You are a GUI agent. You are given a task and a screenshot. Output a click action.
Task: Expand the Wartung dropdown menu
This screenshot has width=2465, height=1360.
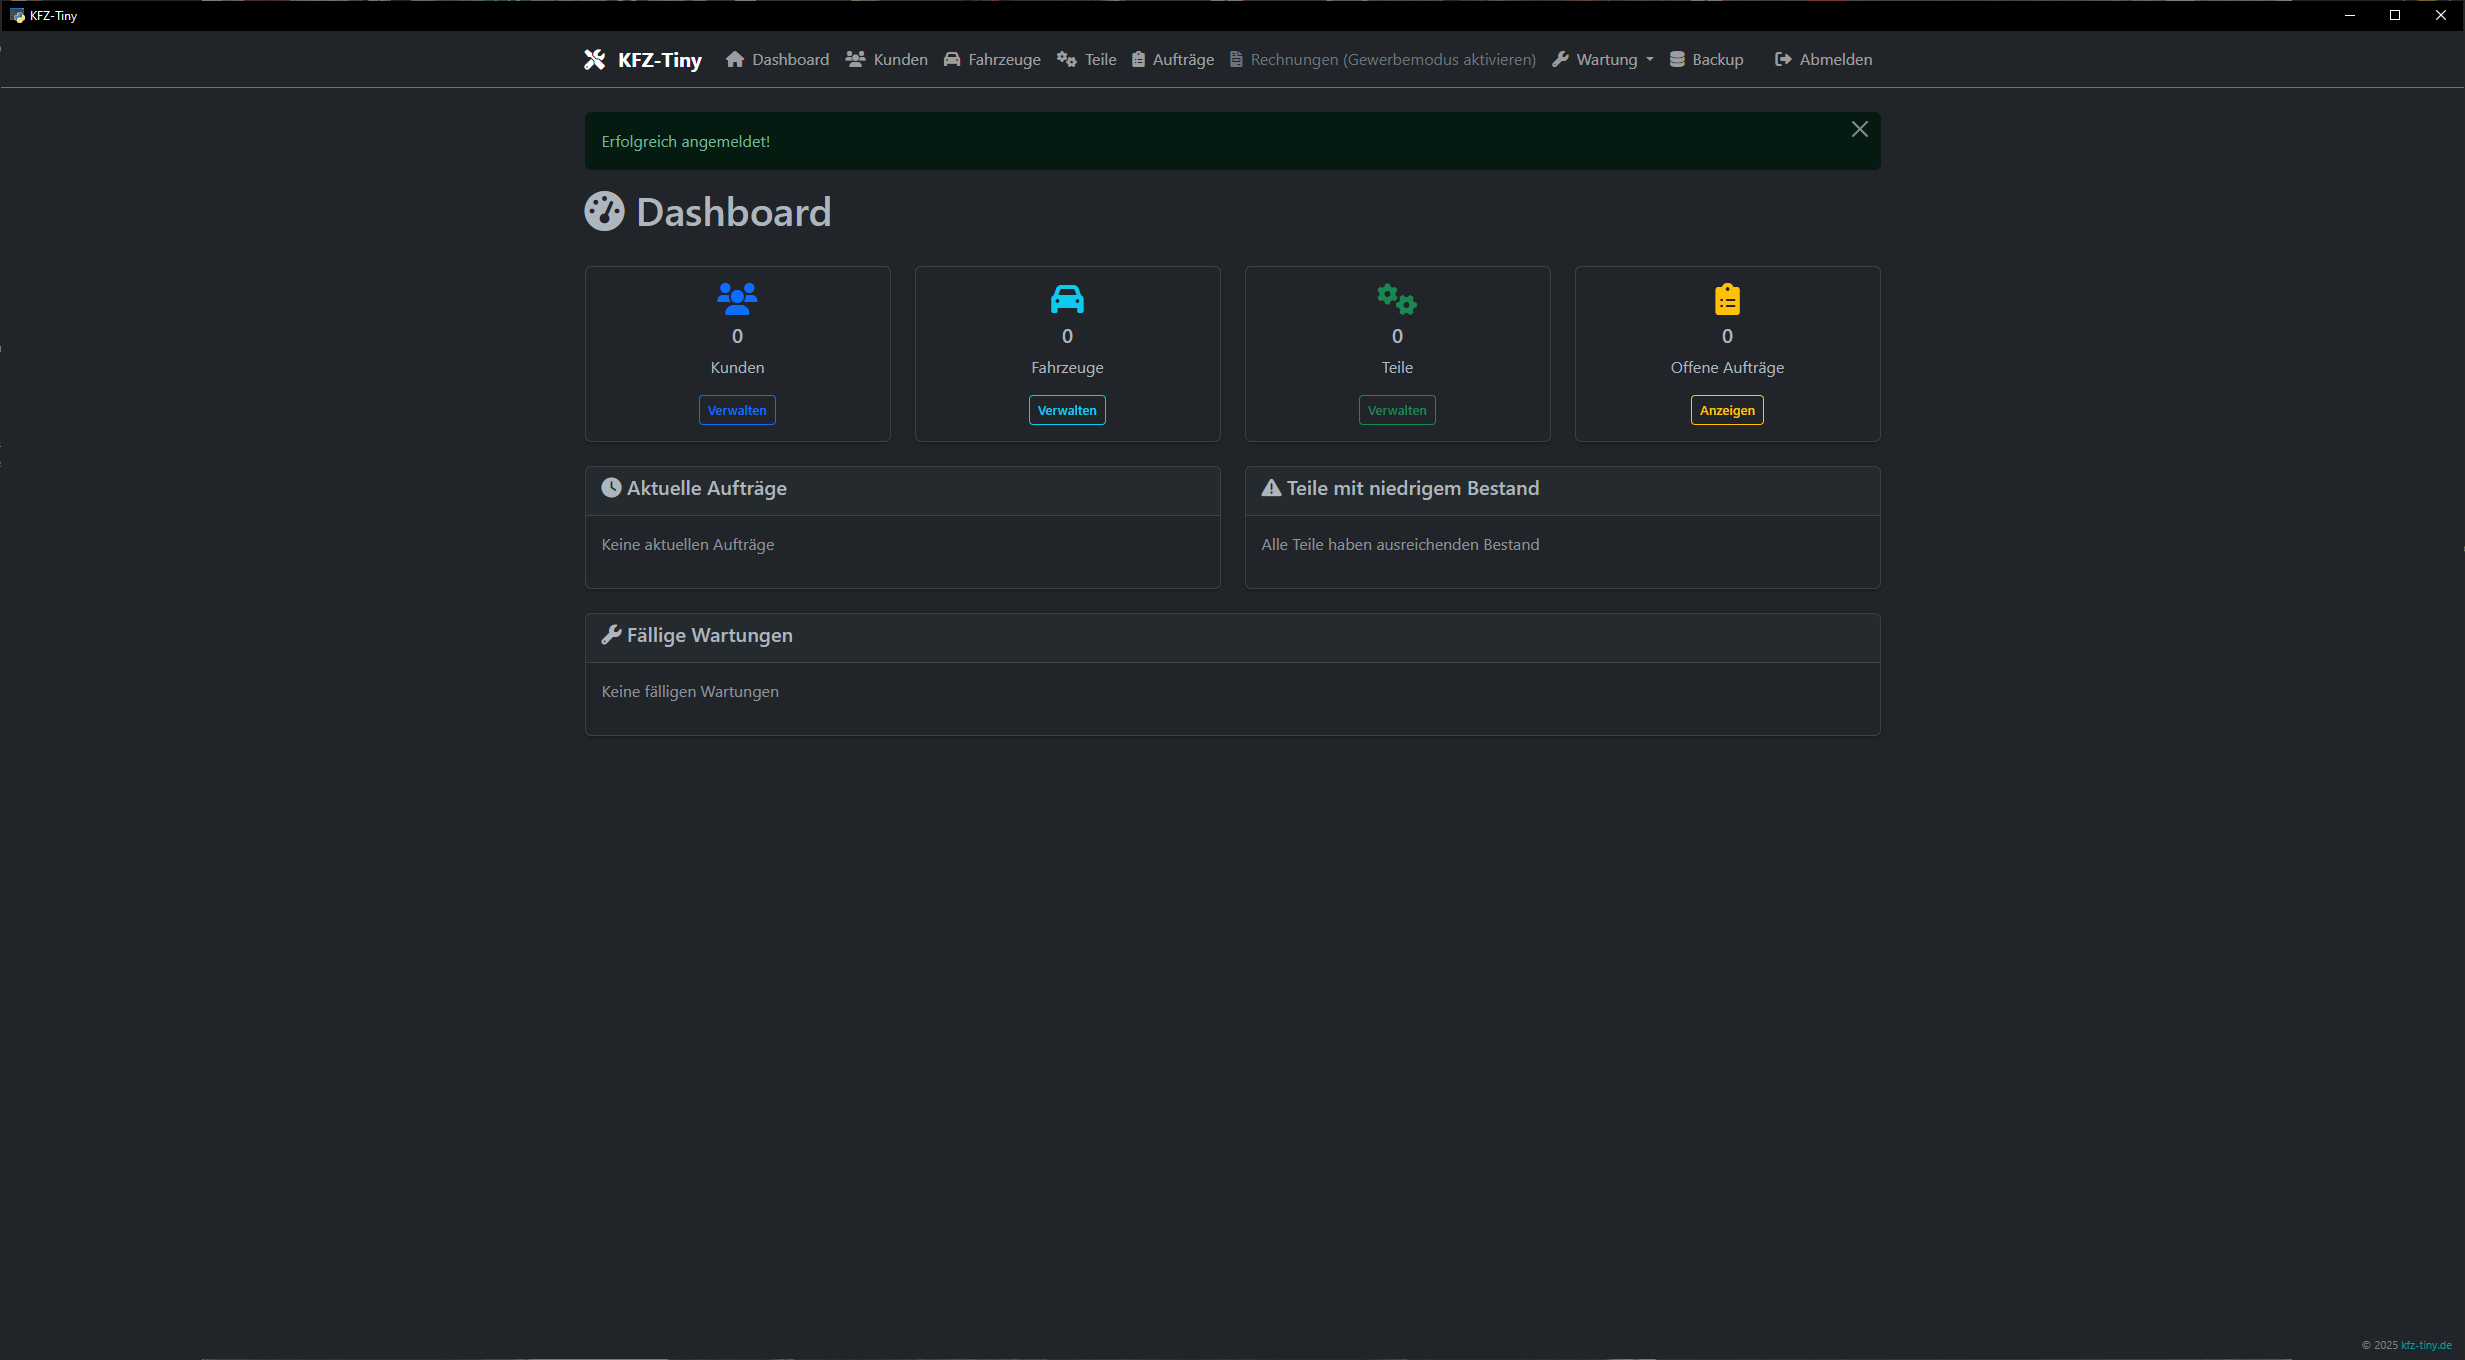[x=1604, y=60]
